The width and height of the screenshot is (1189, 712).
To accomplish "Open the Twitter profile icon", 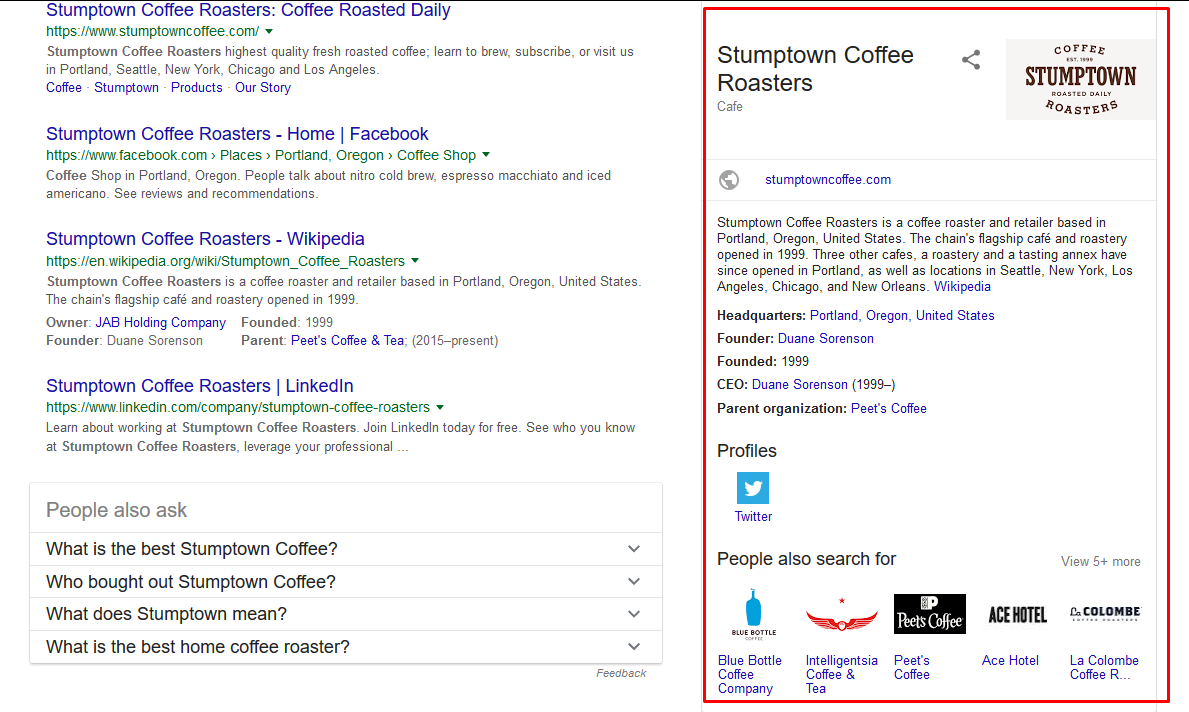I will coord(753,488).
